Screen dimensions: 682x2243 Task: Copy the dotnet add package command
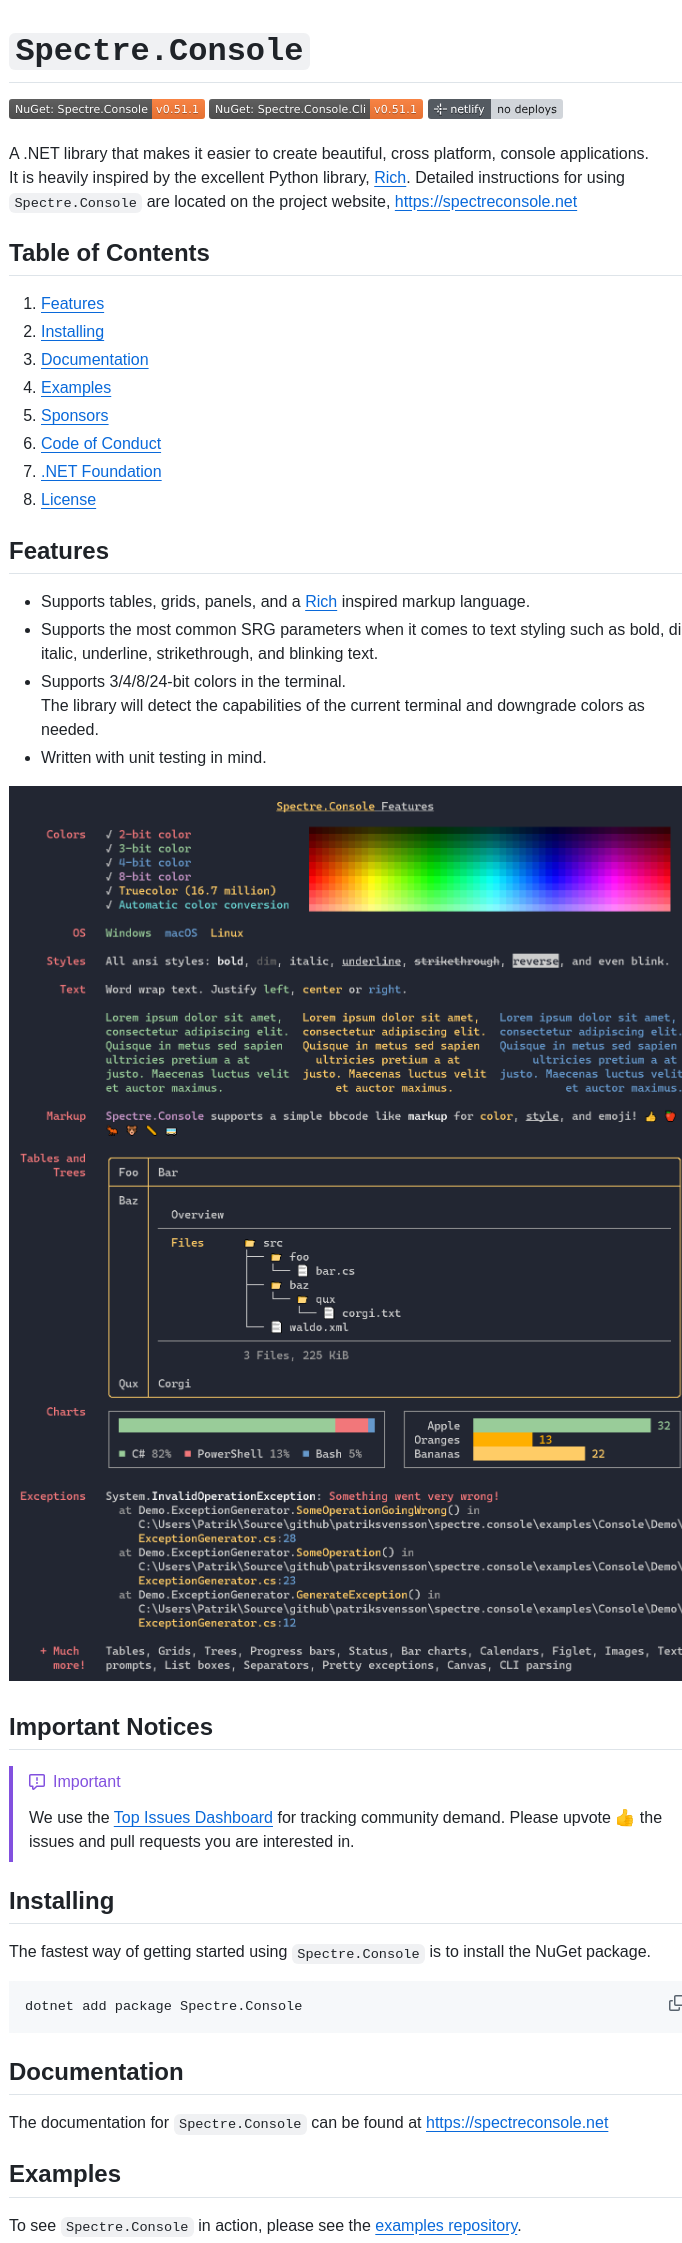click(x=675, y=2003)
